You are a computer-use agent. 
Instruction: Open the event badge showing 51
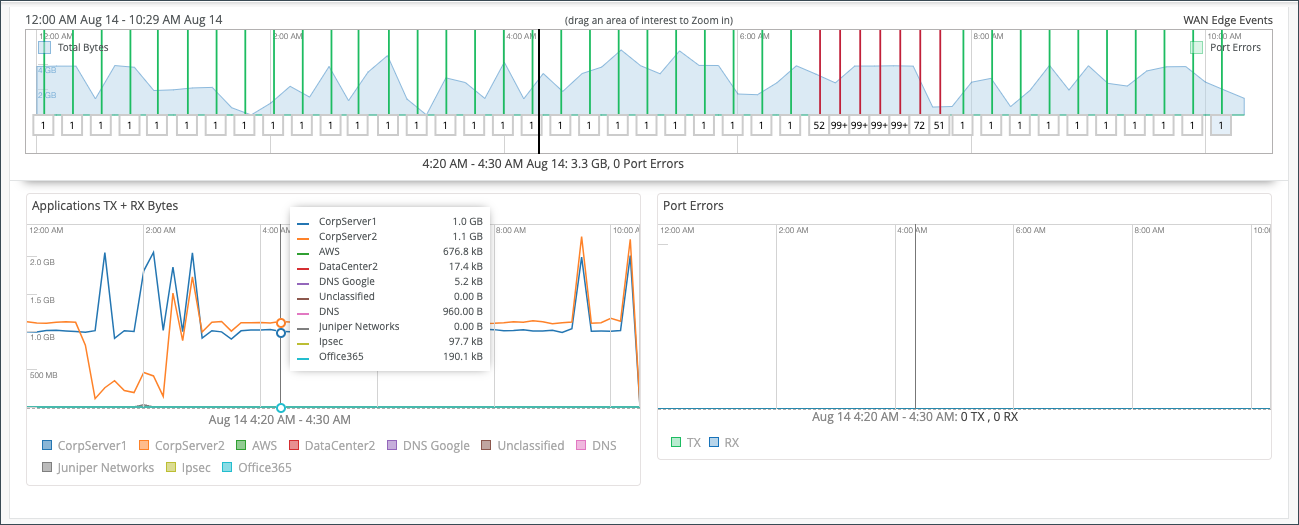[x=939, y=125]
